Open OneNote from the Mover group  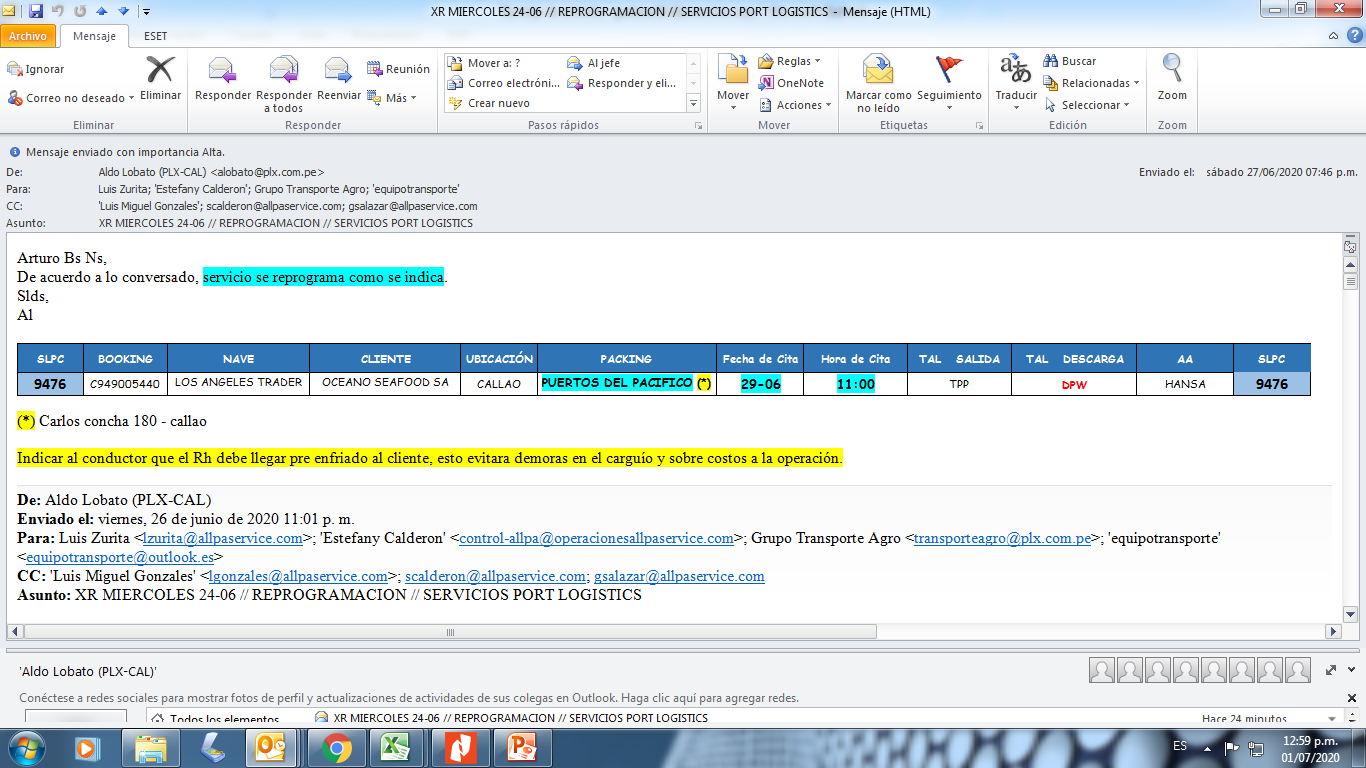pos(791,83)
